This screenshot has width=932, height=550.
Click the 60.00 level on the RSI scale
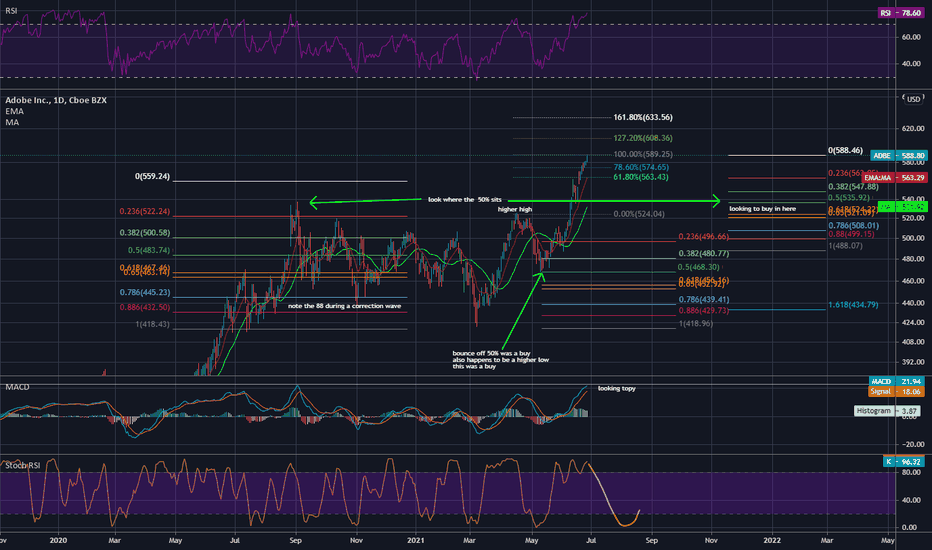[911, 37]
